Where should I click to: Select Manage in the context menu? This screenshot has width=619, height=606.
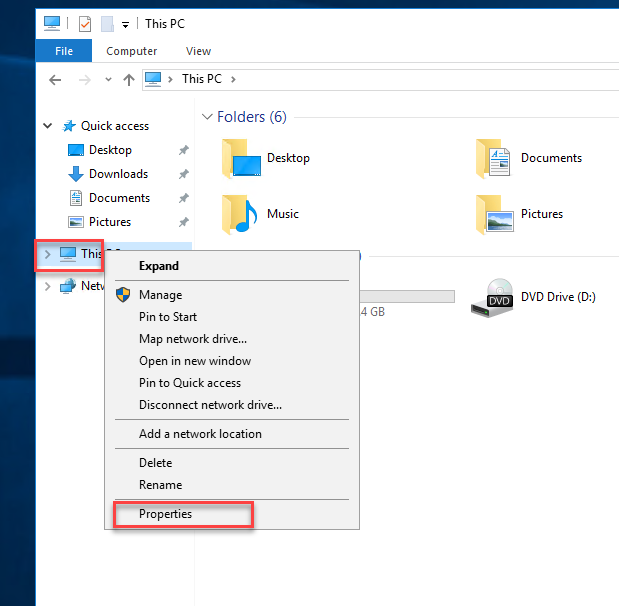160,295
